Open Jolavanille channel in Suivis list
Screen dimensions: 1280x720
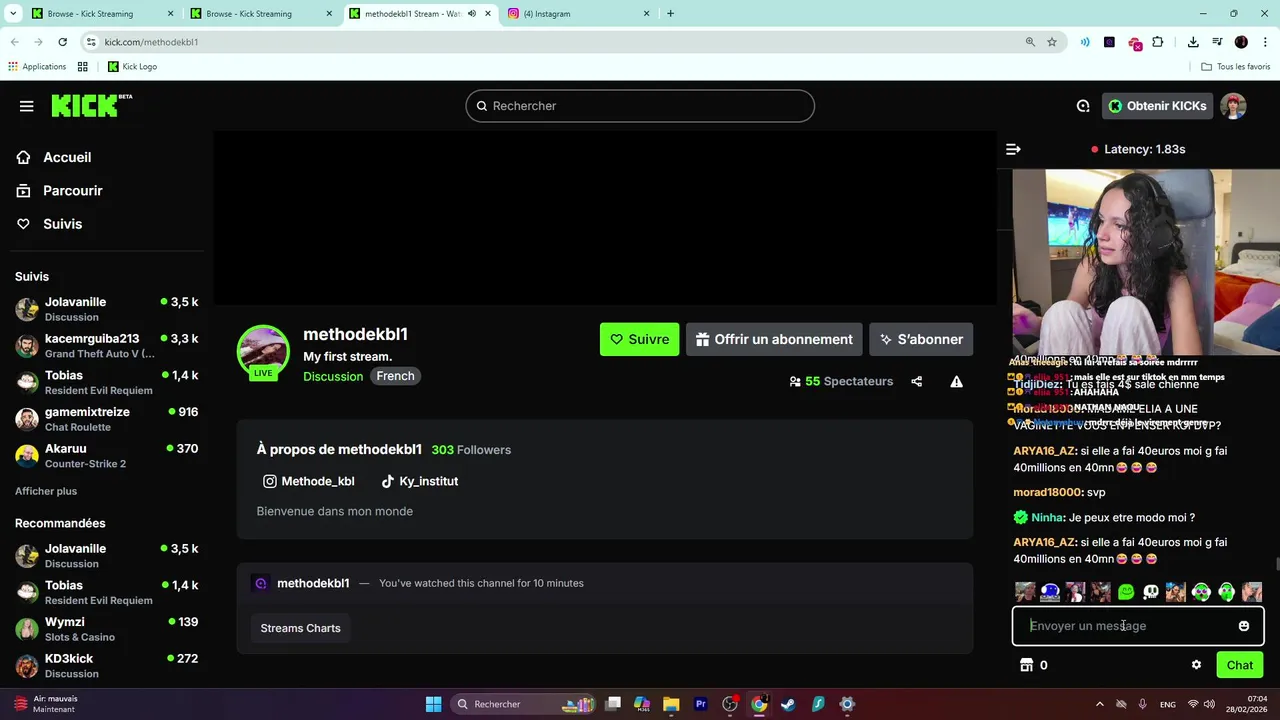click(x=106, y=309)
